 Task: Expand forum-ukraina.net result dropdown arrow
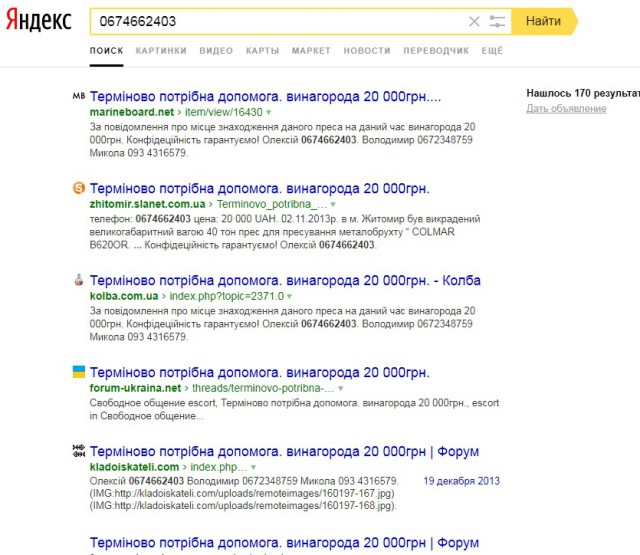[x=340, y=388]
